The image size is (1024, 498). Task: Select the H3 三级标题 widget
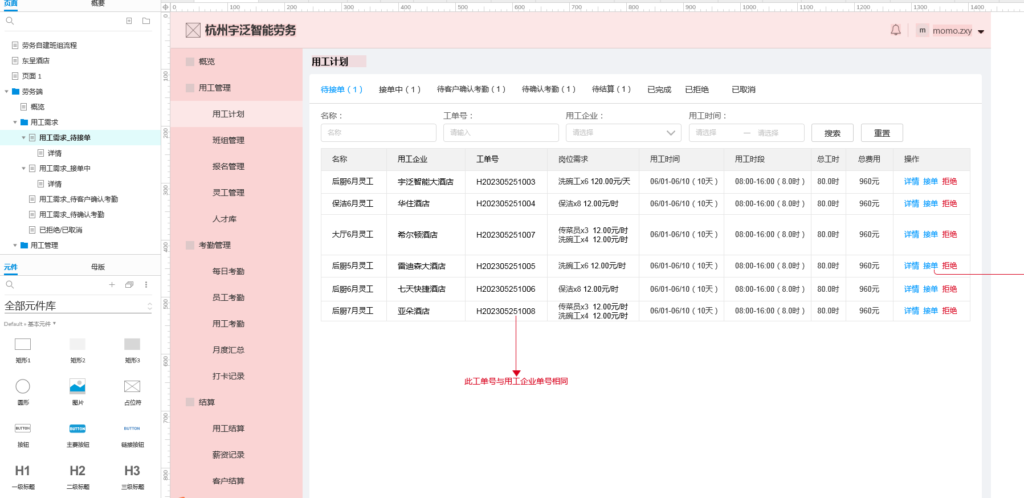pyautogui.click(x=132, y=476)
